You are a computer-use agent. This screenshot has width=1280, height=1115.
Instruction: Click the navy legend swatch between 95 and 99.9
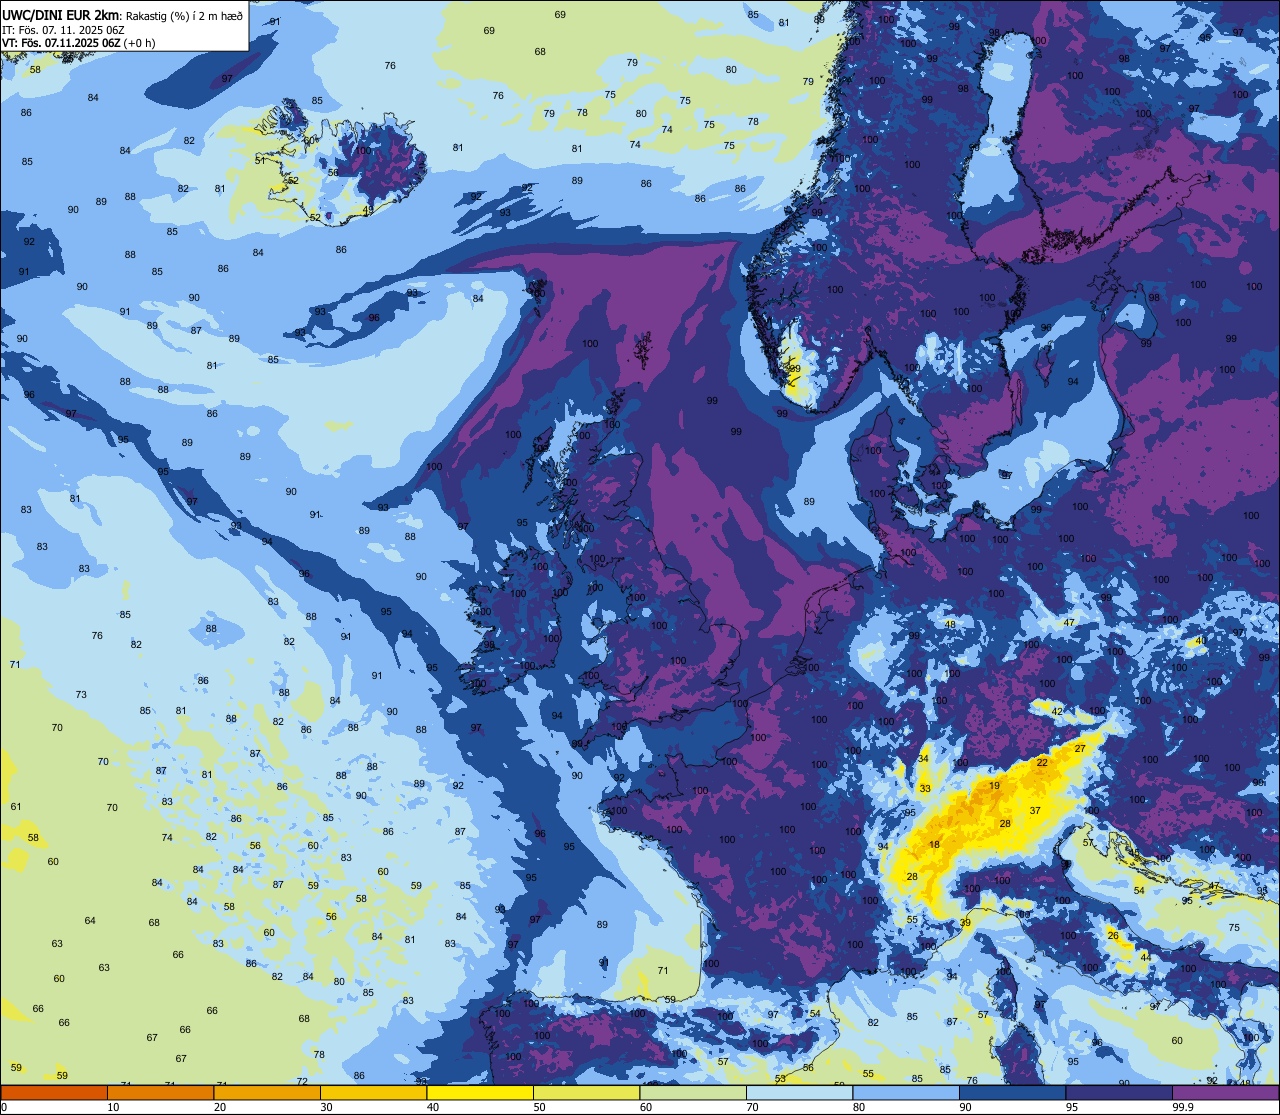tap(1118, 1093)
